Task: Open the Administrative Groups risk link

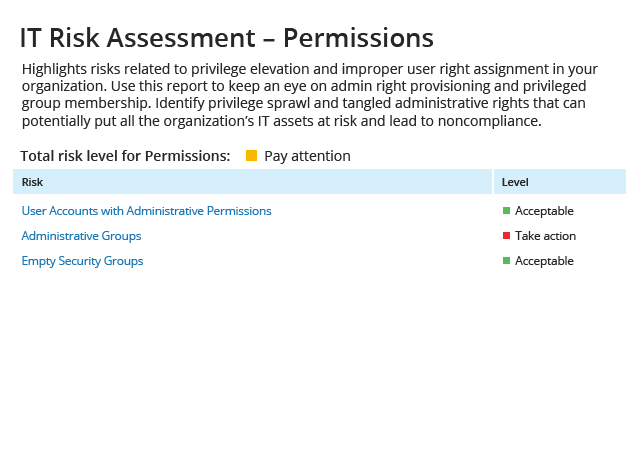Action: [x=81, y=236]
